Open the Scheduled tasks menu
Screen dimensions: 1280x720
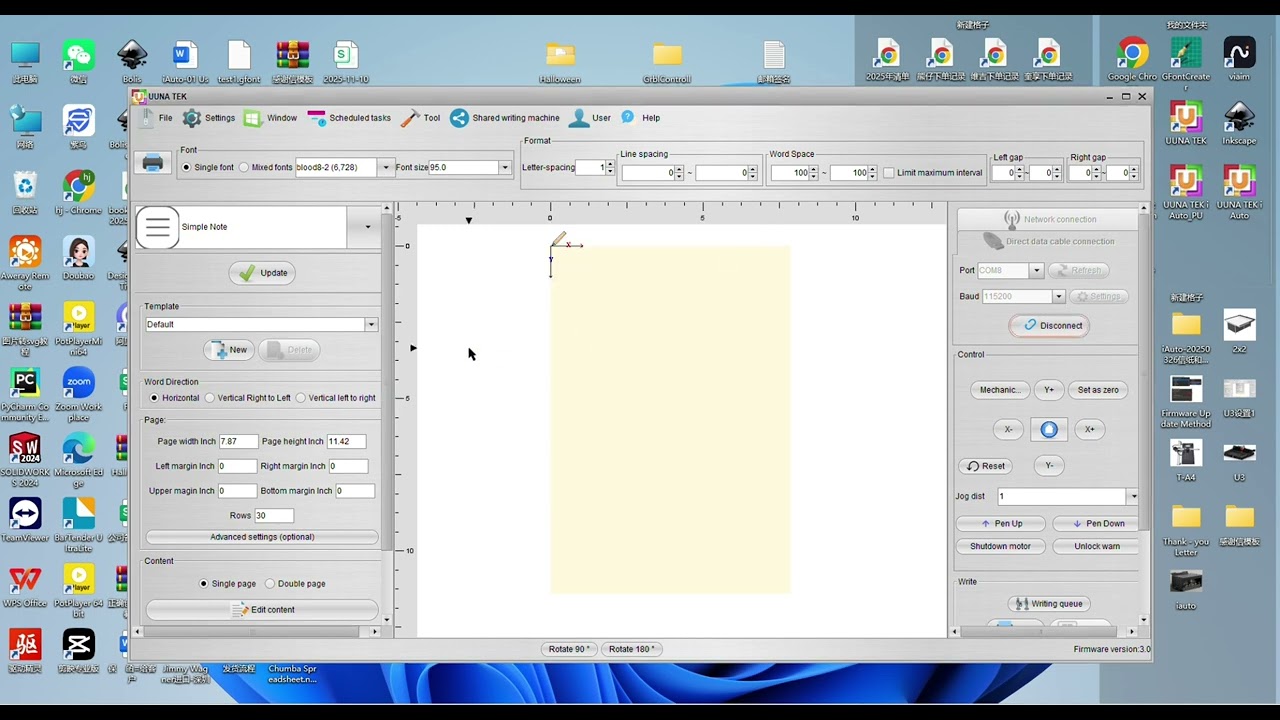(349, 118)
